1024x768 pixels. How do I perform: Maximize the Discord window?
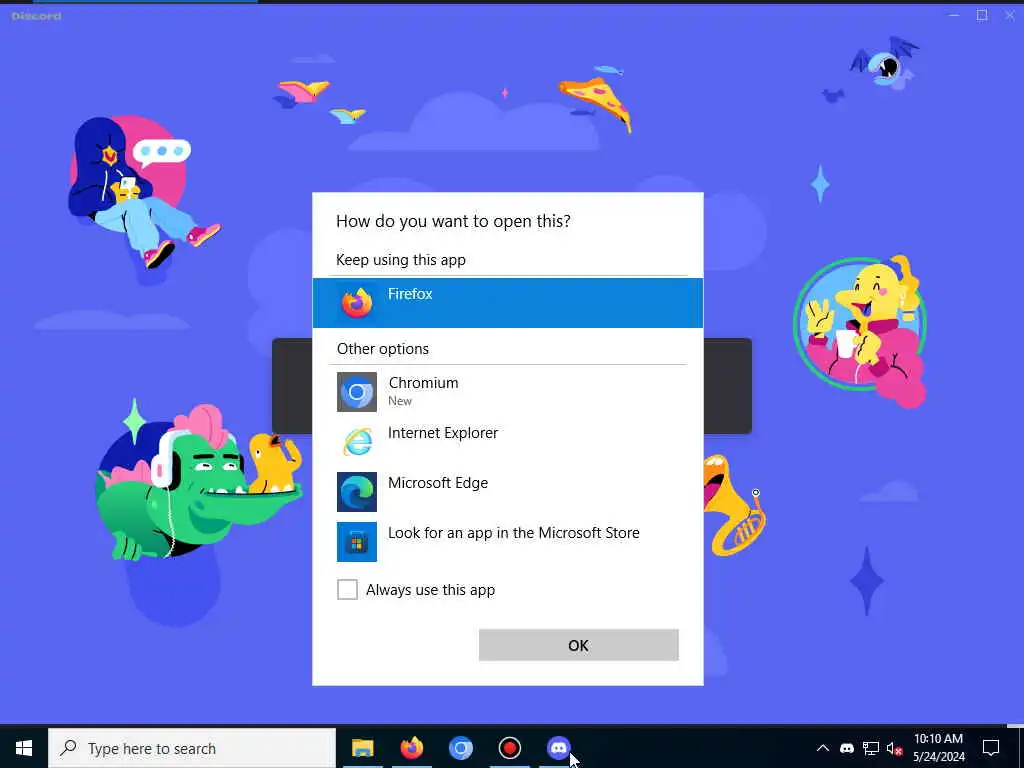(x=982, y=15)
